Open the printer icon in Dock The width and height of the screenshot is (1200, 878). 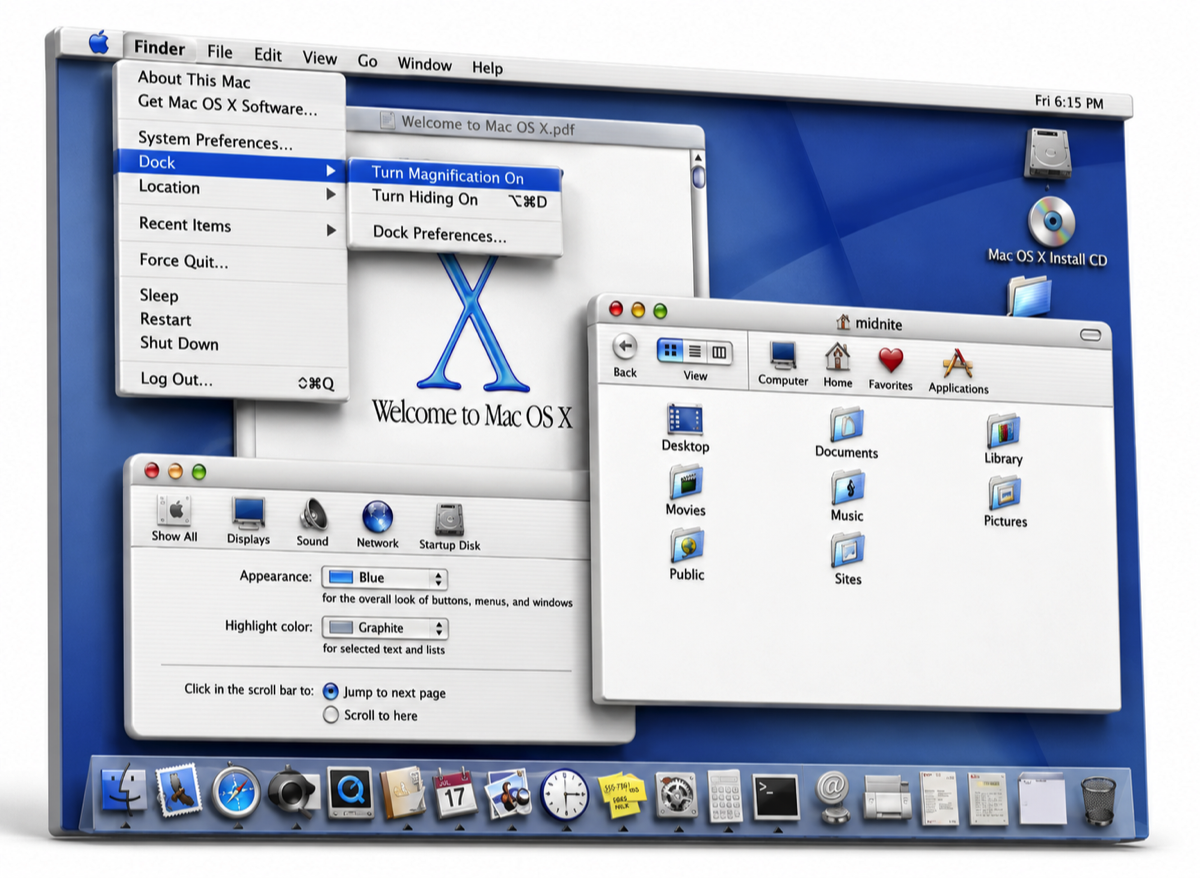tap(886, 798)
